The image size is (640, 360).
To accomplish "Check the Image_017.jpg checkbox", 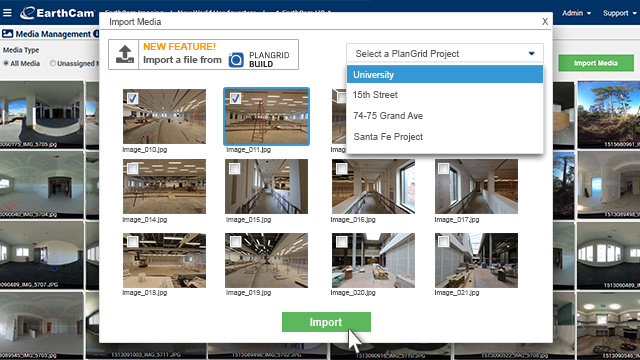I will point(443,168).
